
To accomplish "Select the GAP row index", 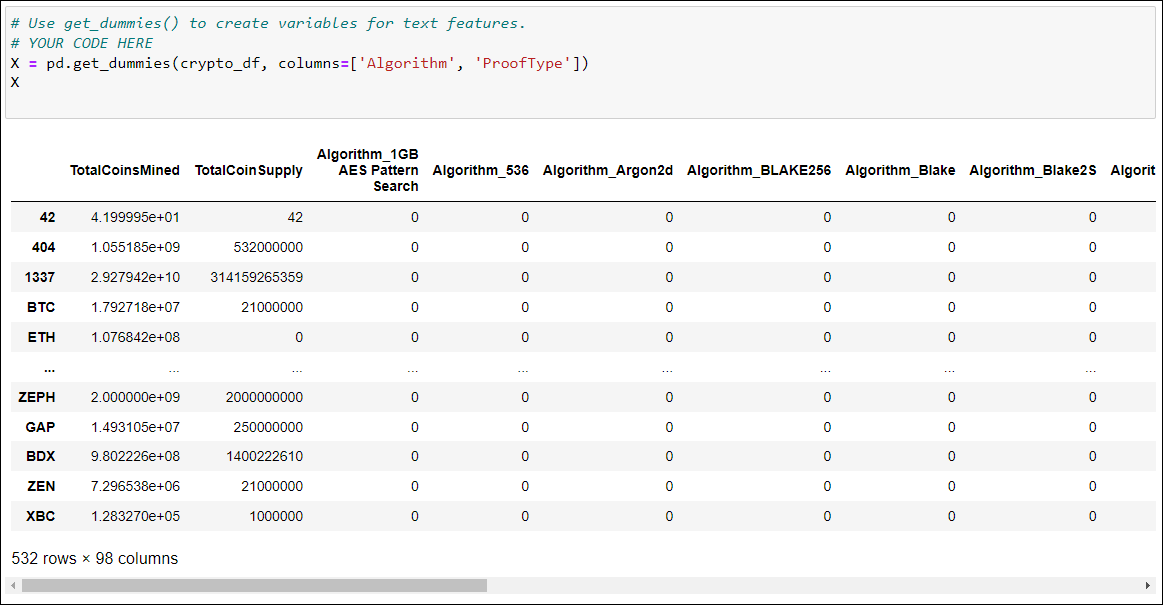I will click(x=40, y=427).
